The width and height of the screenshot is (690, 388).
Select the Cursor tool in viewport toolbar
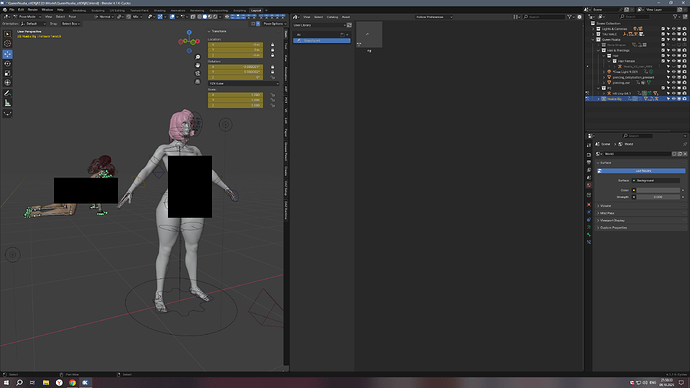(x=7, y=44)
